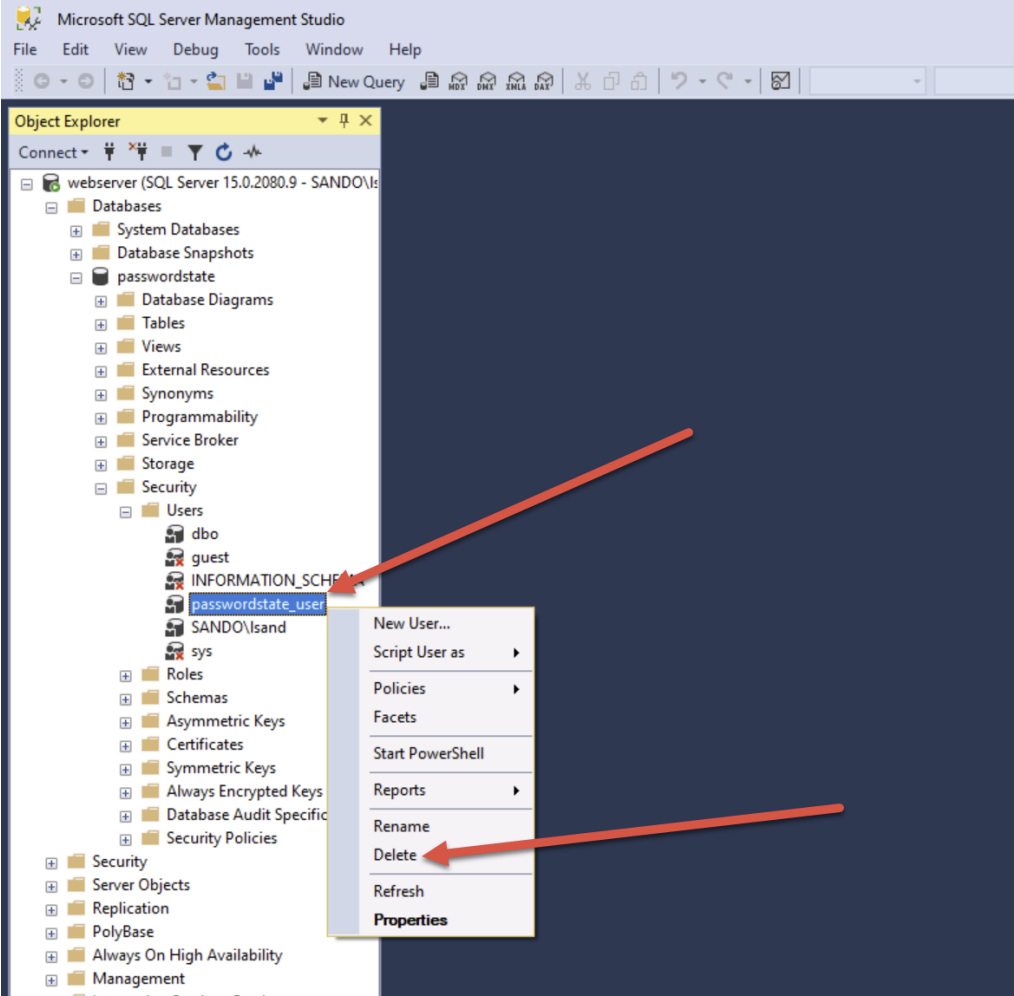Viewport: 1014px width, 996px height.
Task: Open the View menu
Action: (131, 50)
